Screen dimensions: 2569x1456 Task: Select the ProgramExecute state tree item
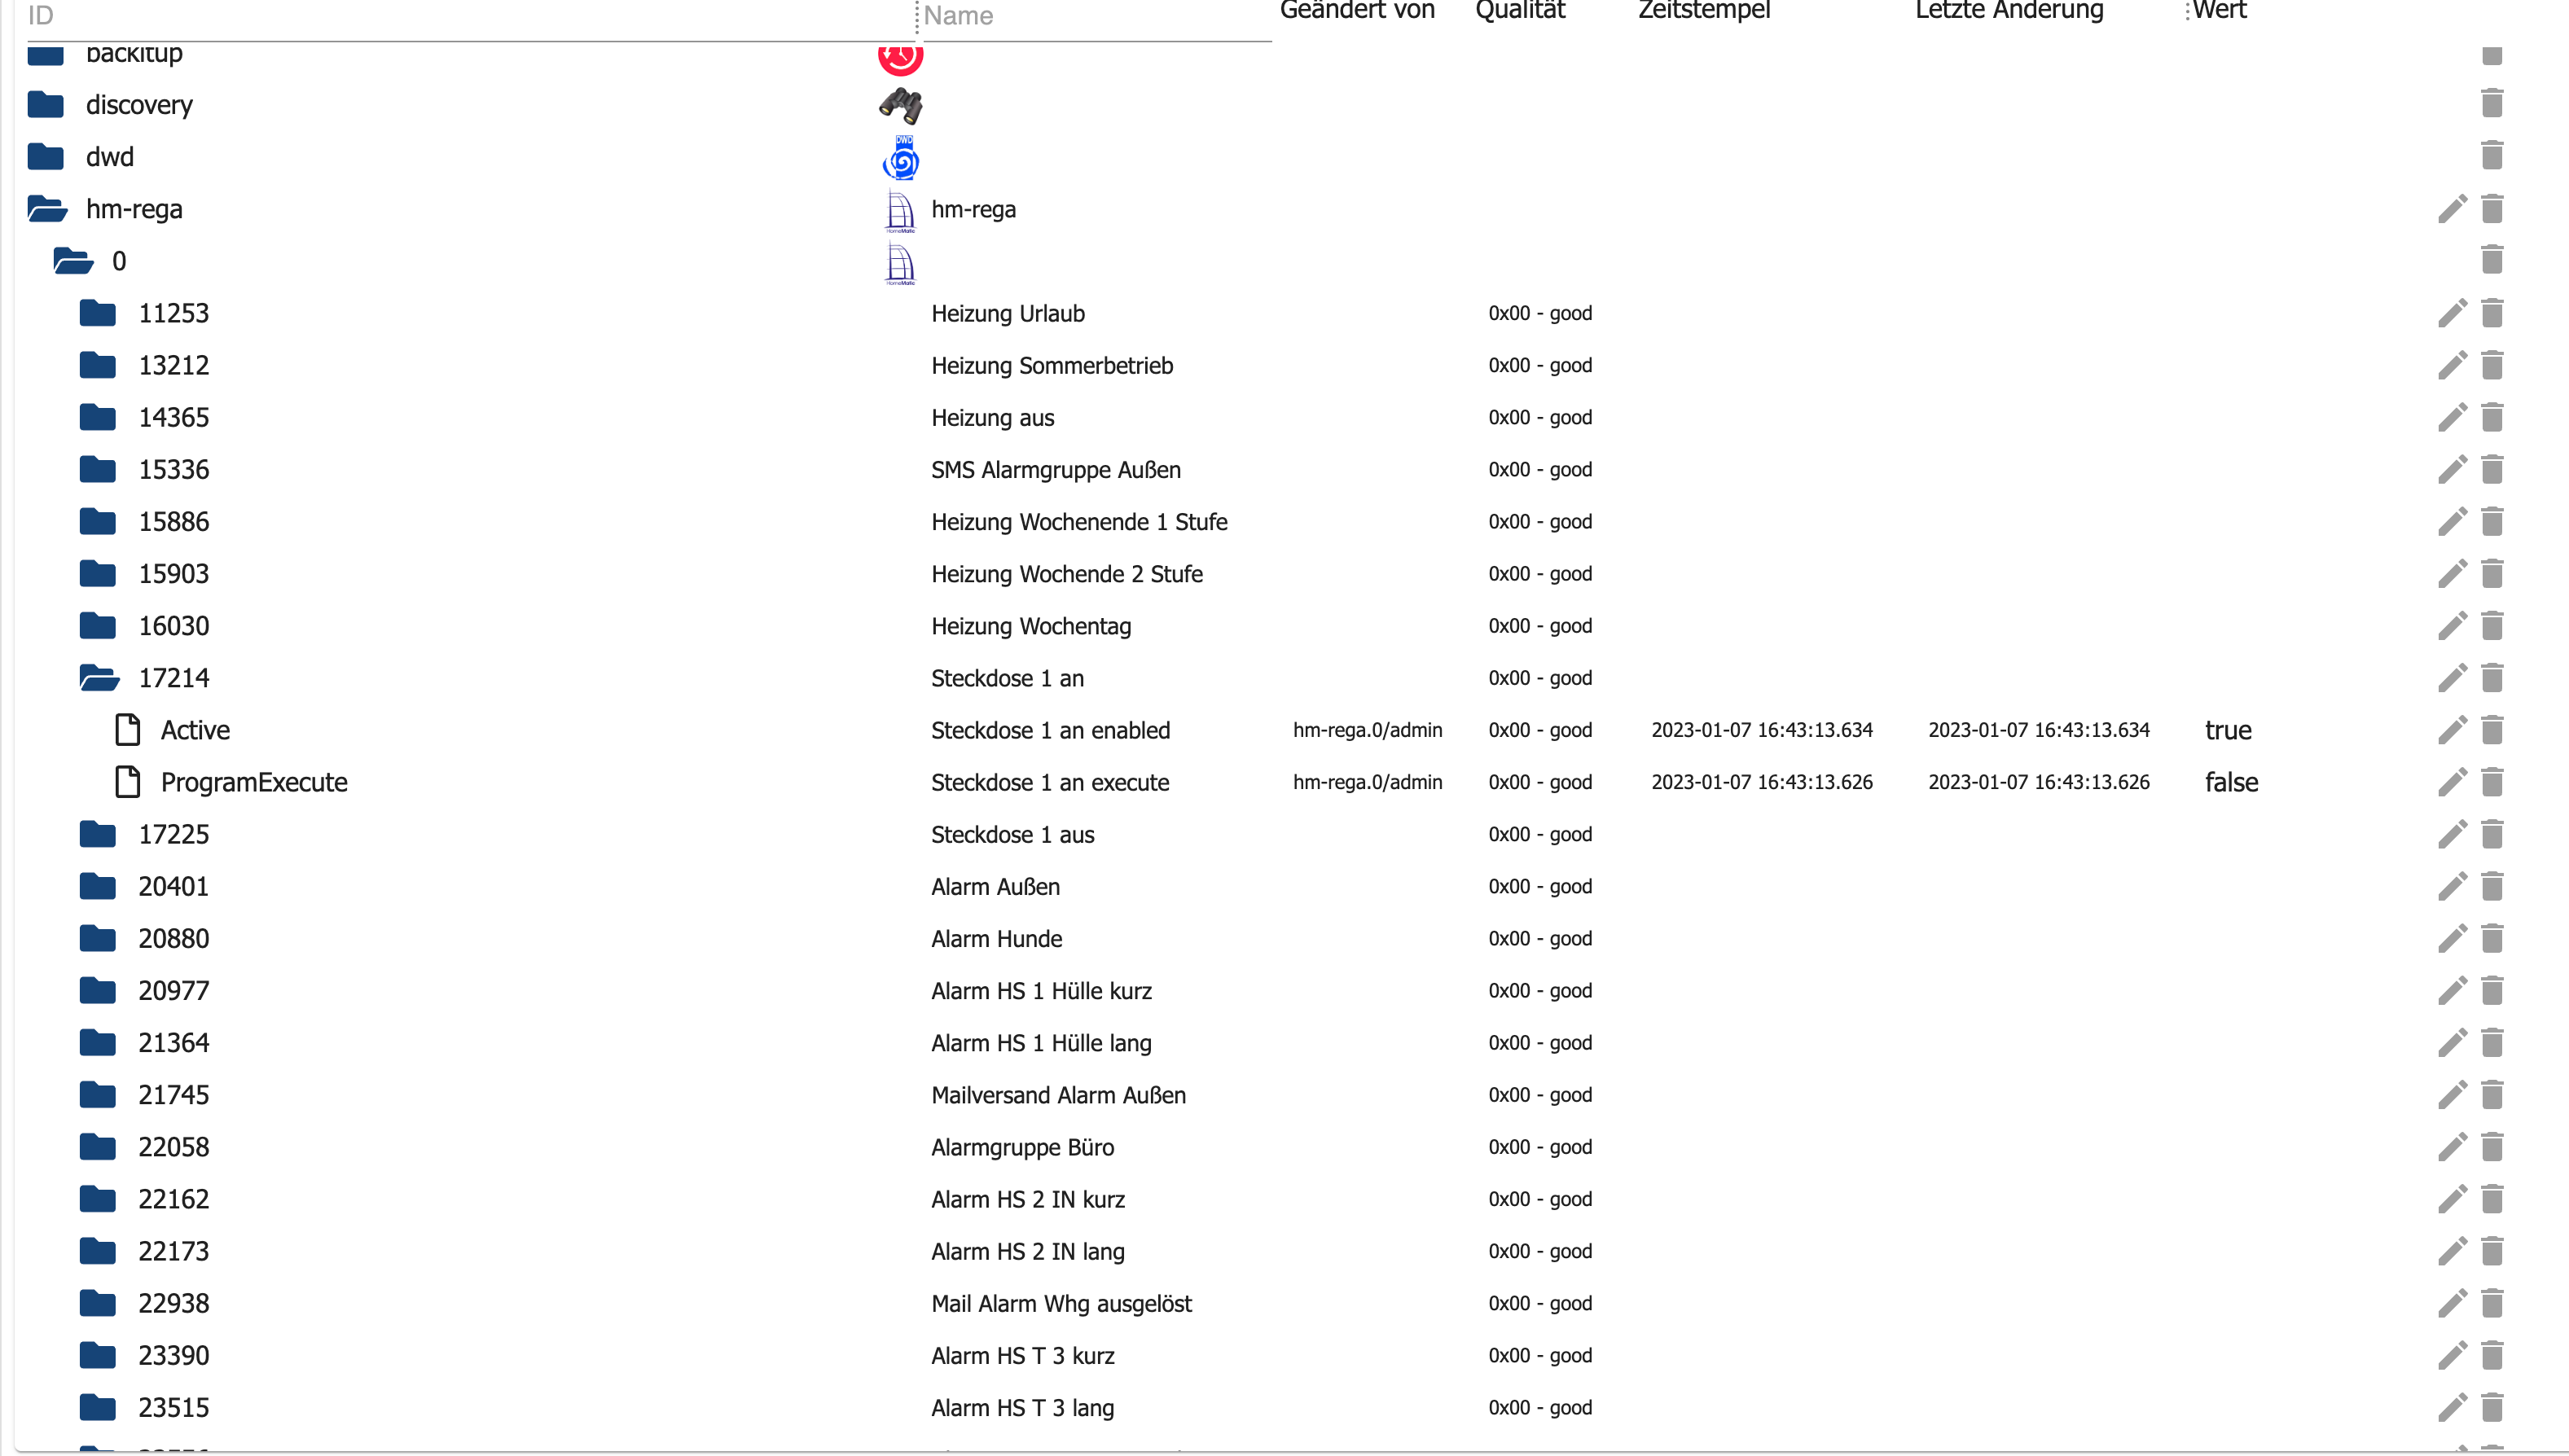click(254, 782)
